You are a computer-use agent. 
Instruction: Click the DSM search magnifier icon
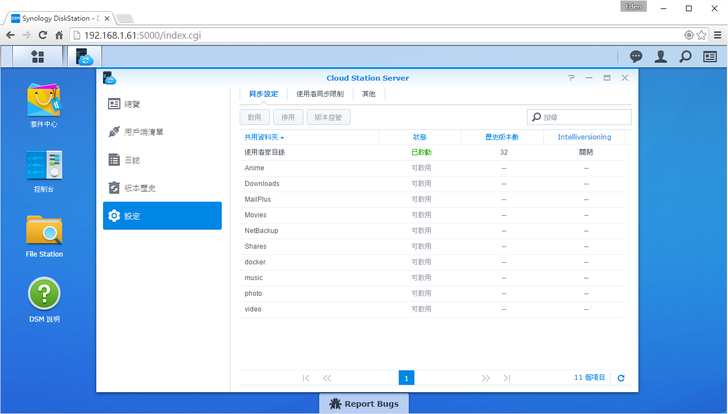(685, 57)
